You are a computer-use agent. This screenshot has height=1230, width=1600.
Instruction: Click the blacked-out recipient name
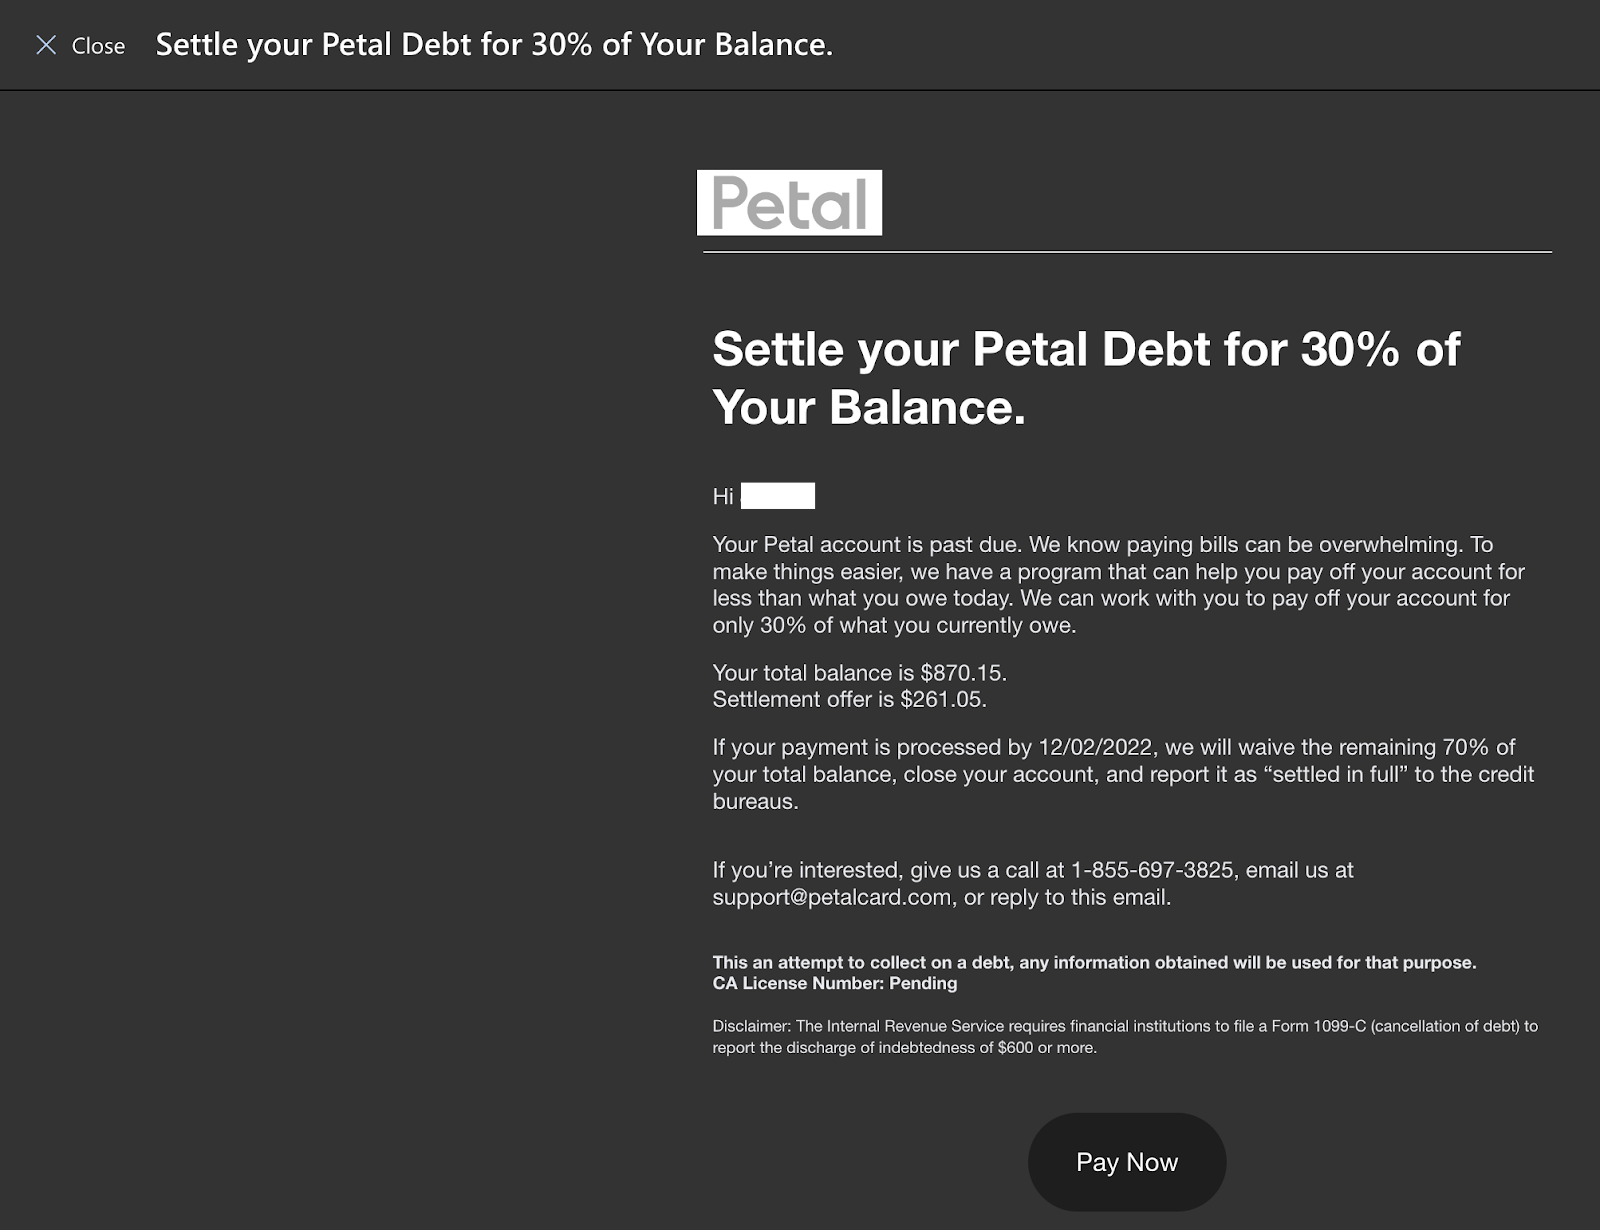tap(778, 496)
